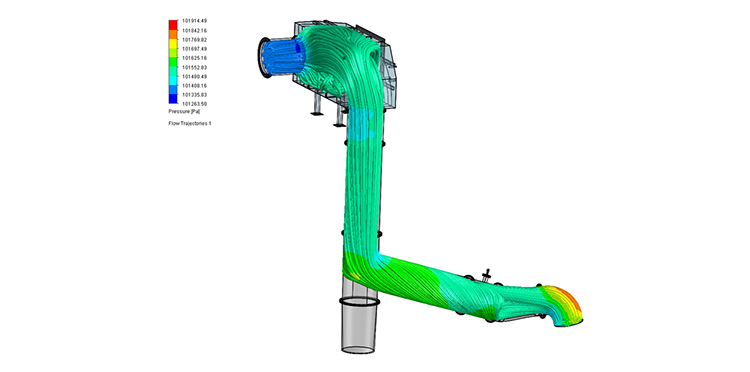Click the support leg under the housing

pos(317,104)
